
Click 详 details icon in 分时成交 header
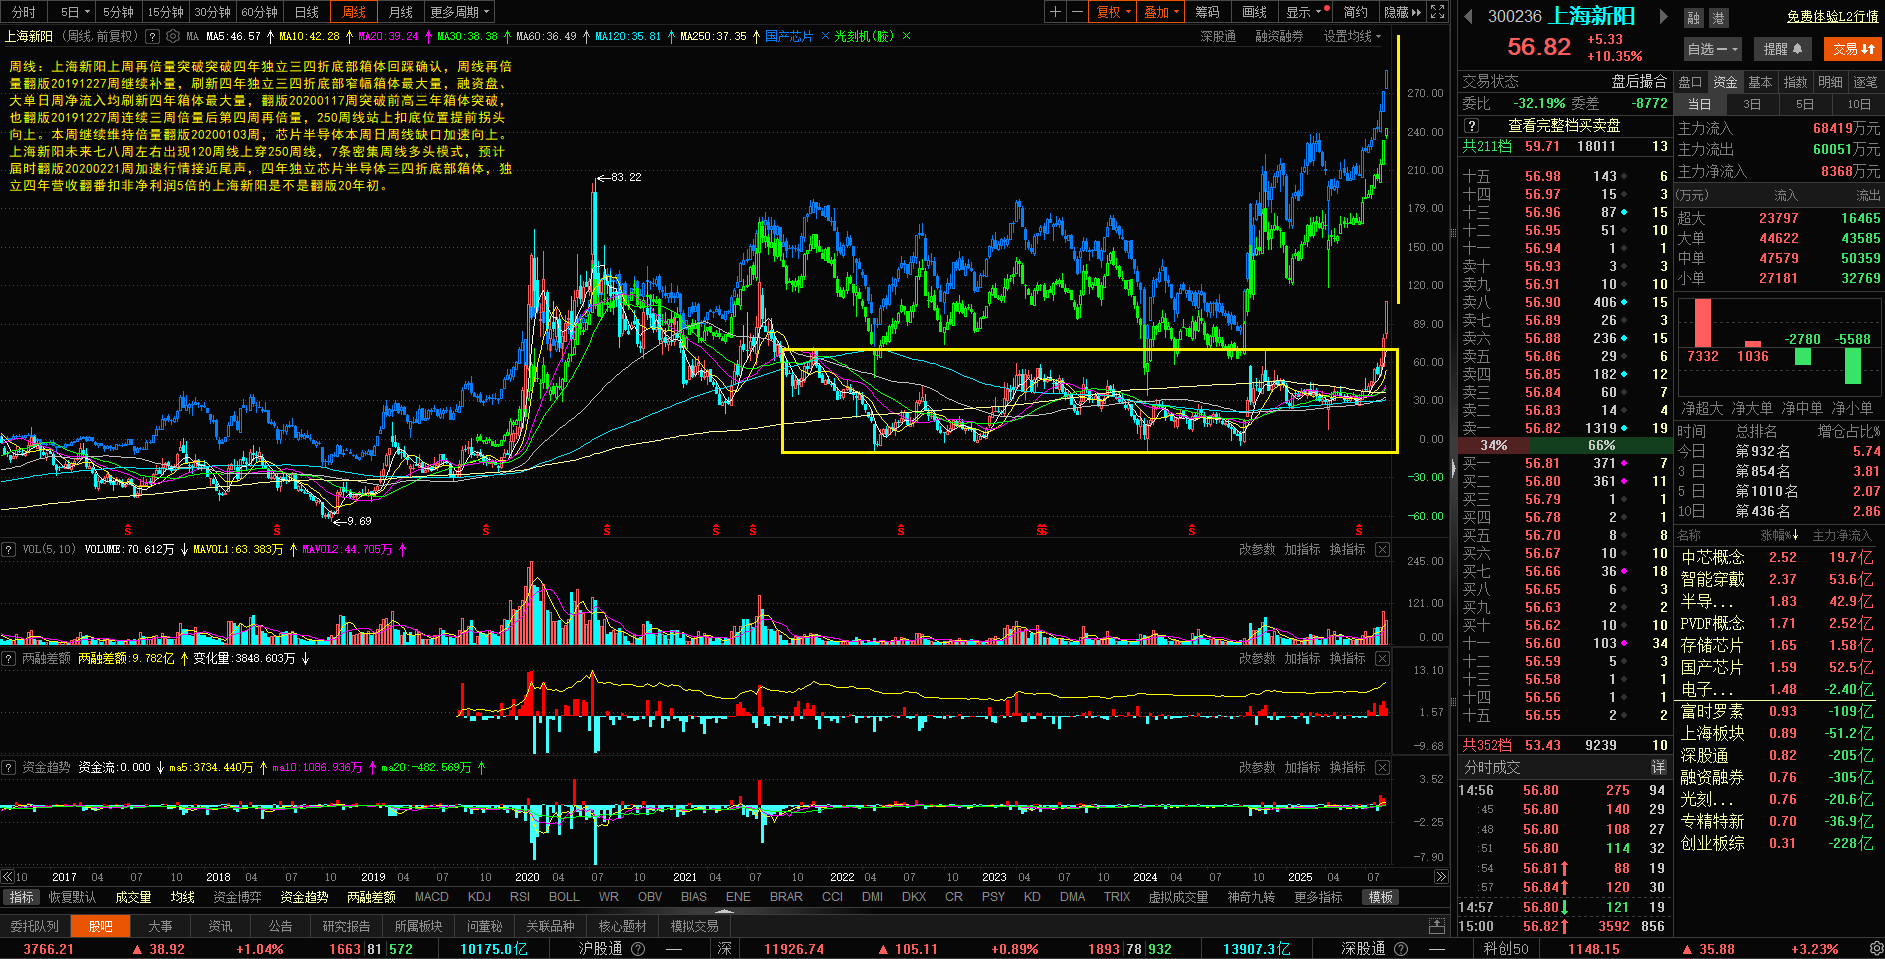1658,767
